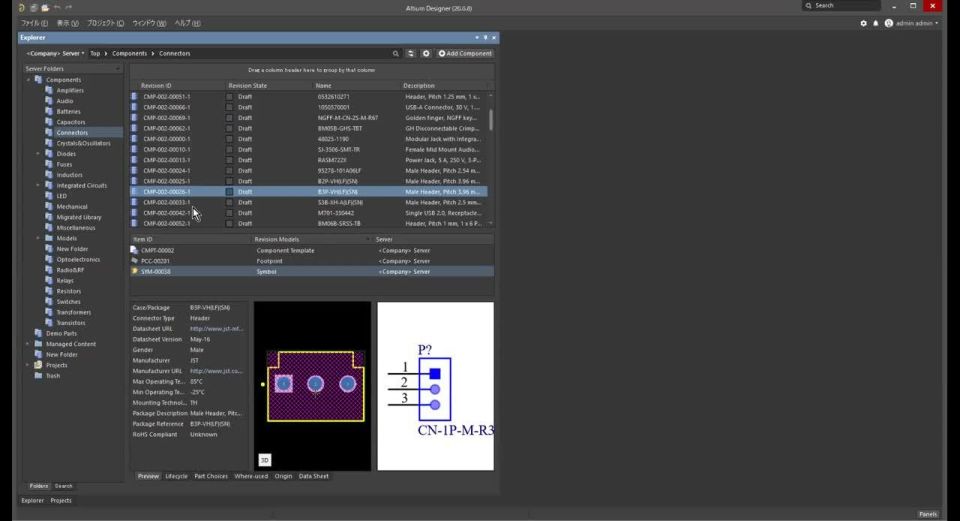Click the schematic symbol preview thumbnail
The height and width of the screenshot is (521, 960).
pyautogui.click(x=435, y=386)
